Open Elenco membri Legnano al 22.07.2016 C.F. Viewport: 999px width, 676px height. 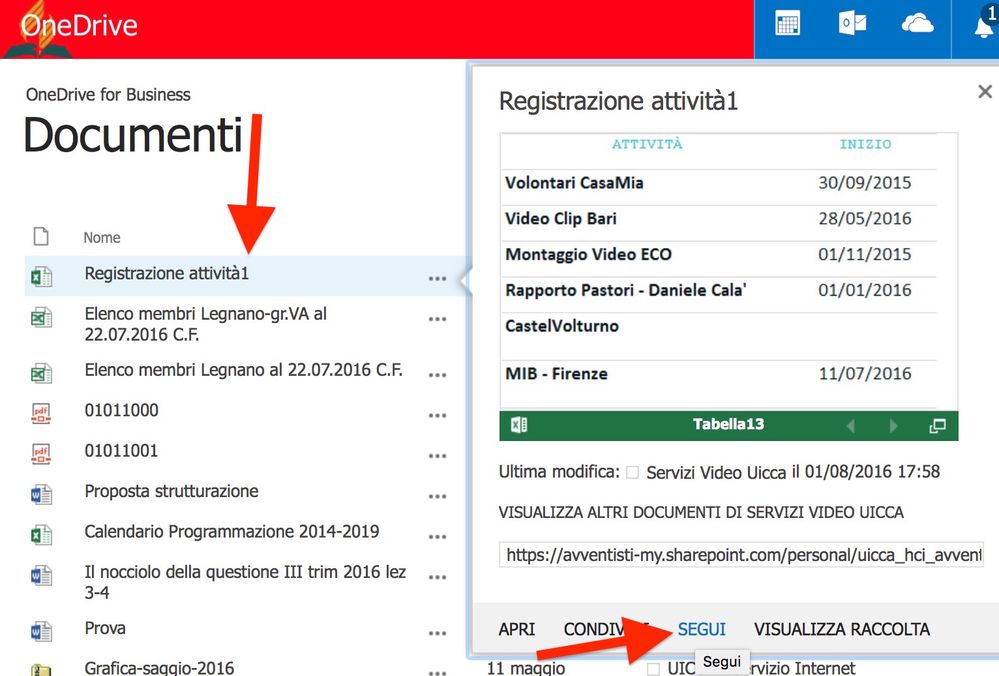click(x=243, y=370)
